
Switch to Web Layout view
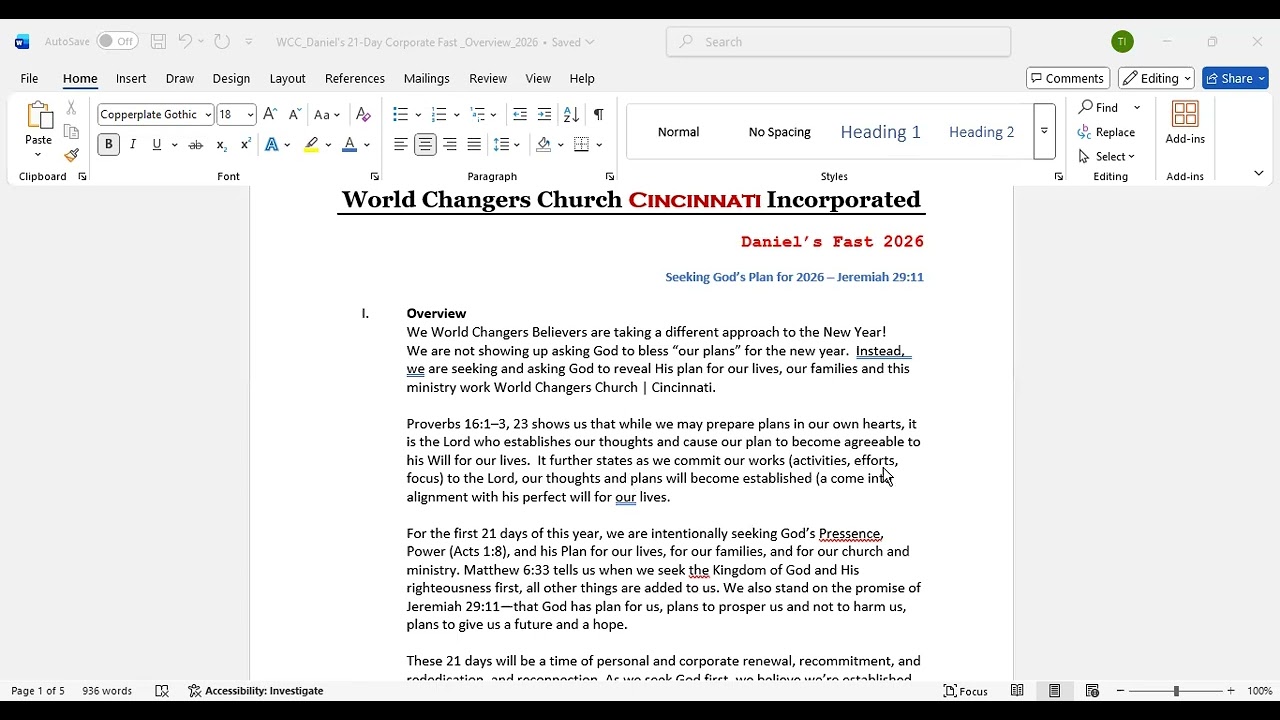click(1092, 691)
